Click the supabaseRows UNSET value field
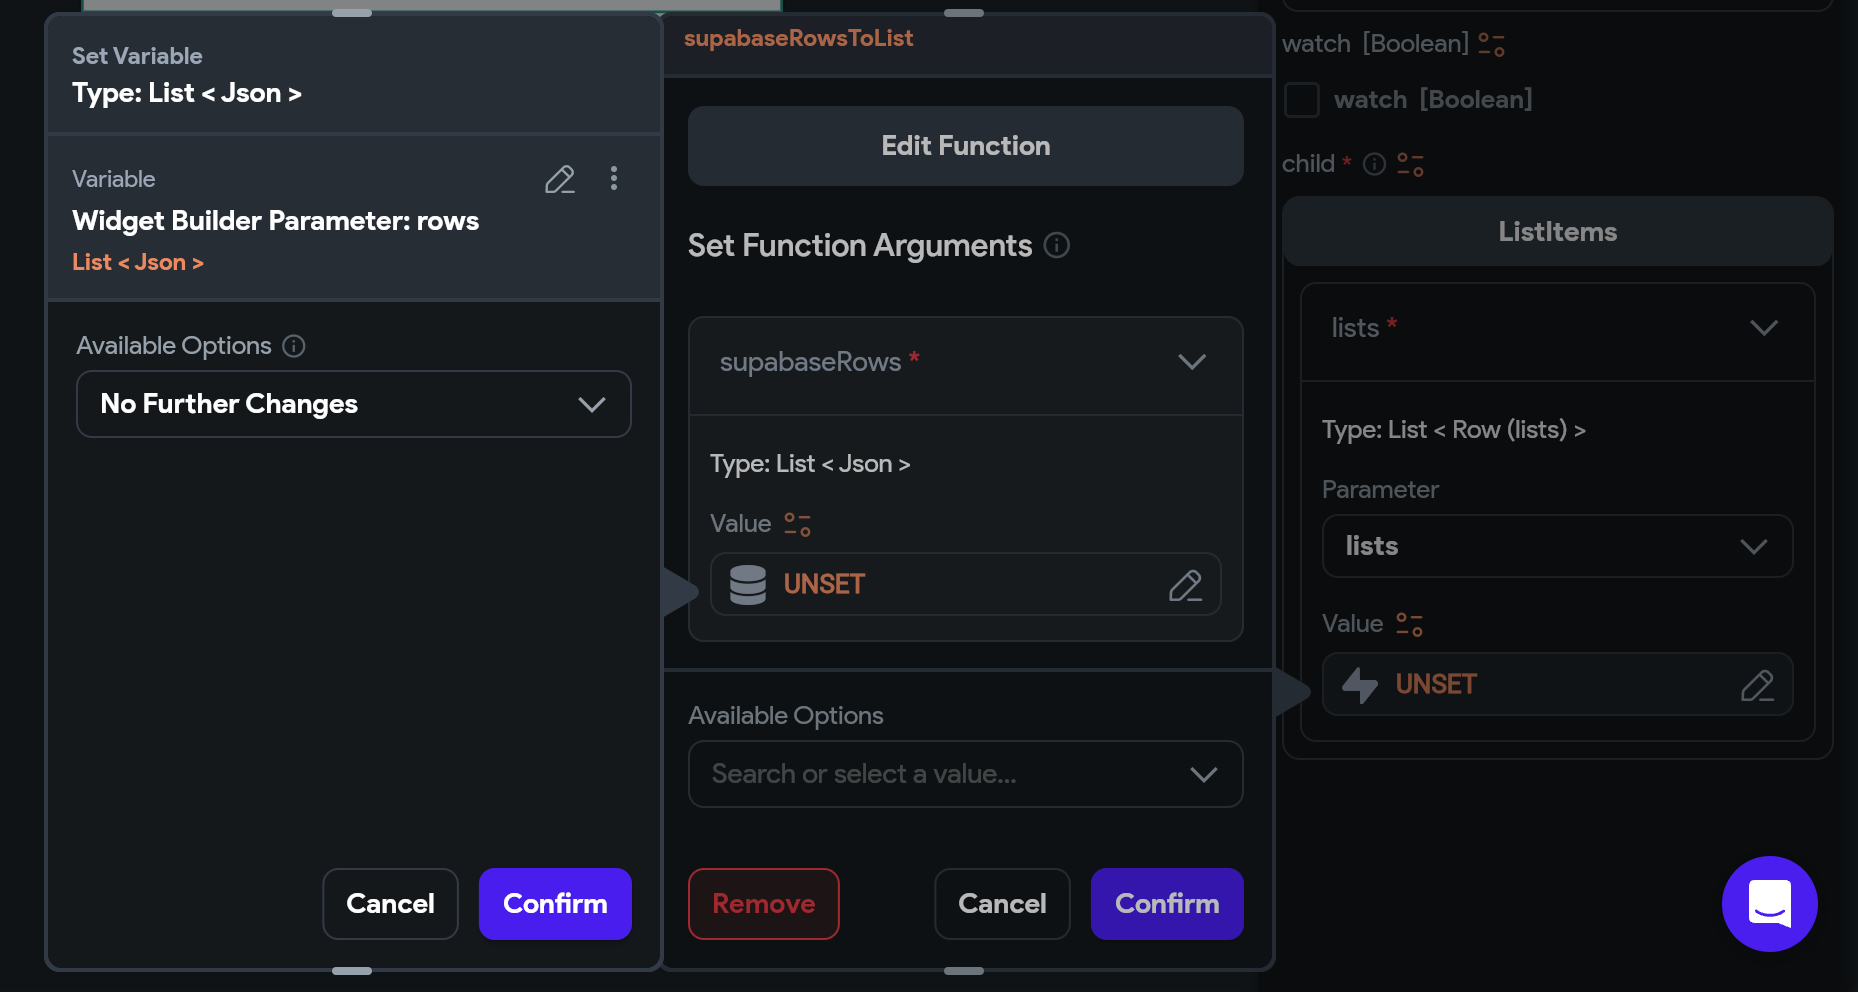The height and width of the screenshot is (992, 1858). (966, 585)
